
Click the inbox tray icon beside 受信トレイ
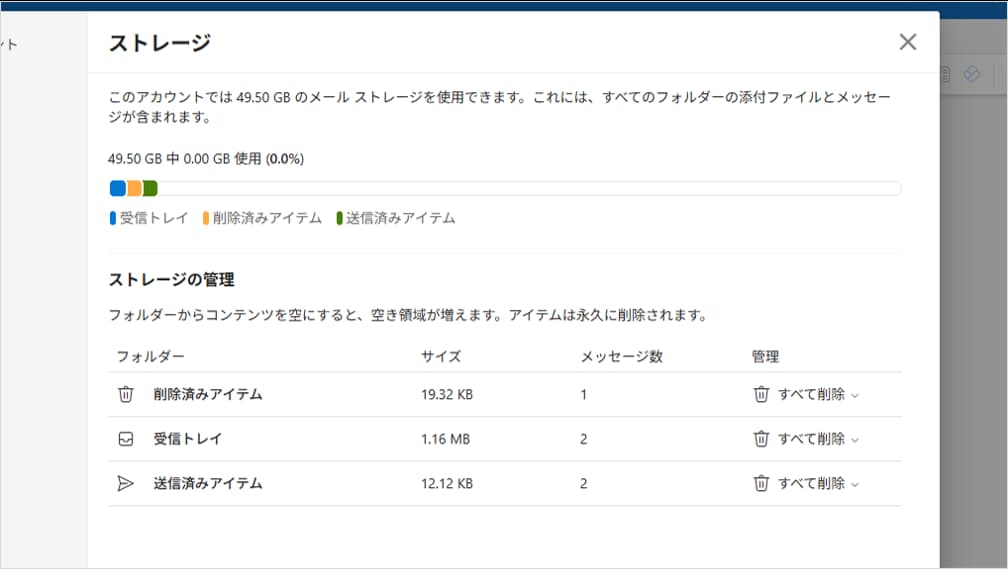(x=126, y=439)
